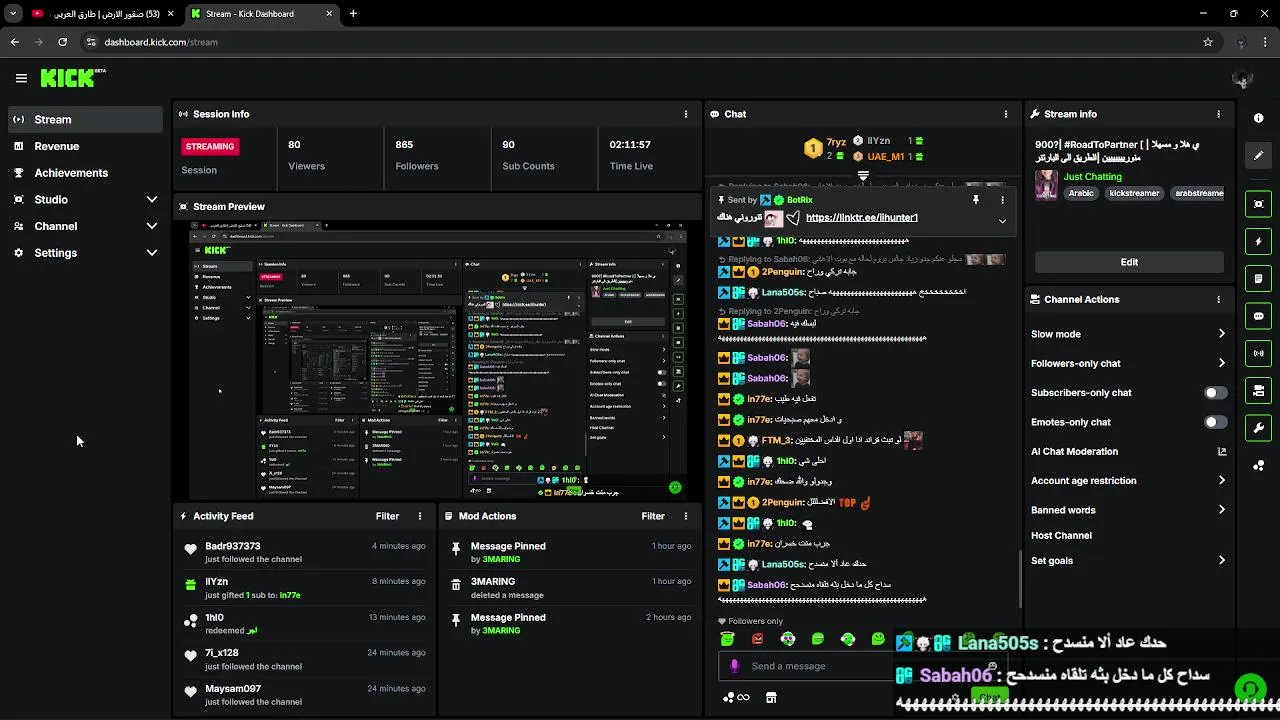Pick the red angry emote in quick emotes
The image size is (1280, 720).
(x=758, y=639)
